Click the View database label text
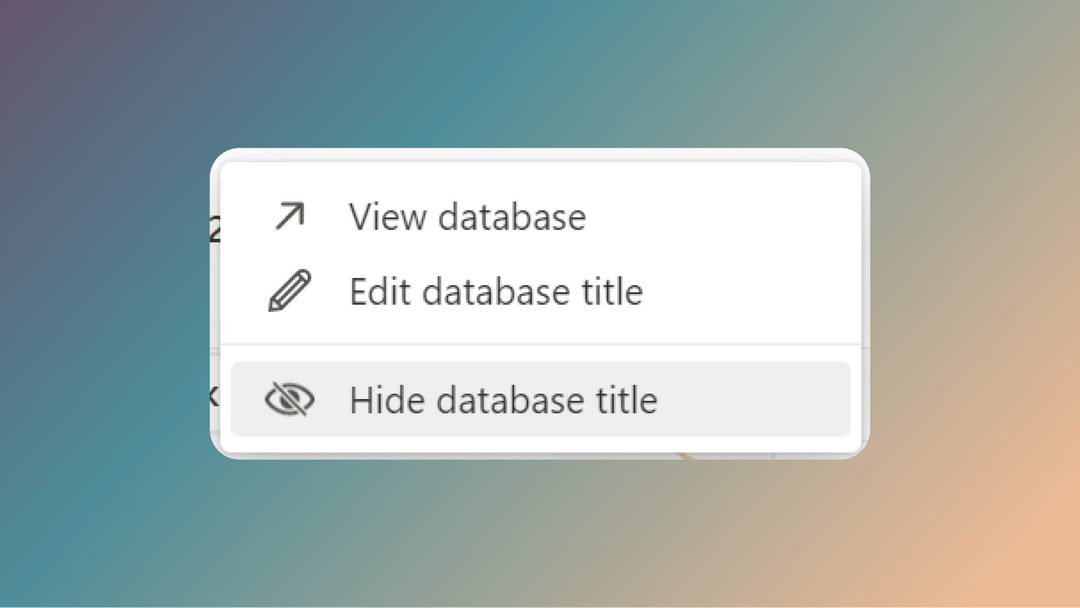1080x608 pixels. 467,216
